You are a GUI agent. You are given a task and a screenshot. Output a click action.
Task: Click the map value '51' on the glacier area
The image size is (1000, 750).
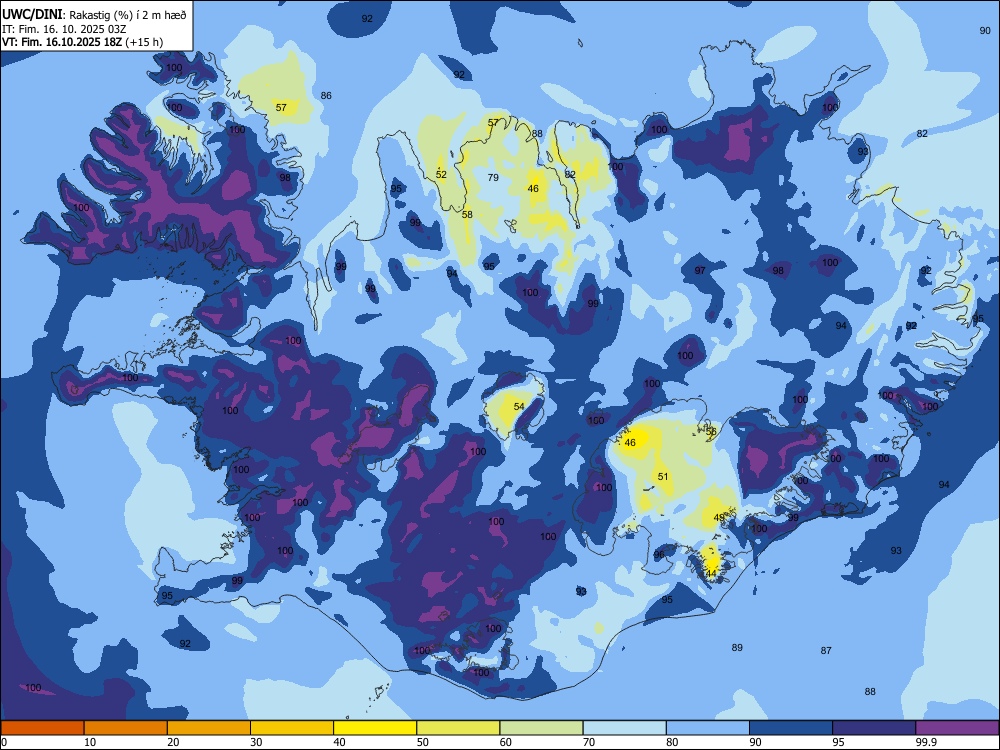point(663,476)
